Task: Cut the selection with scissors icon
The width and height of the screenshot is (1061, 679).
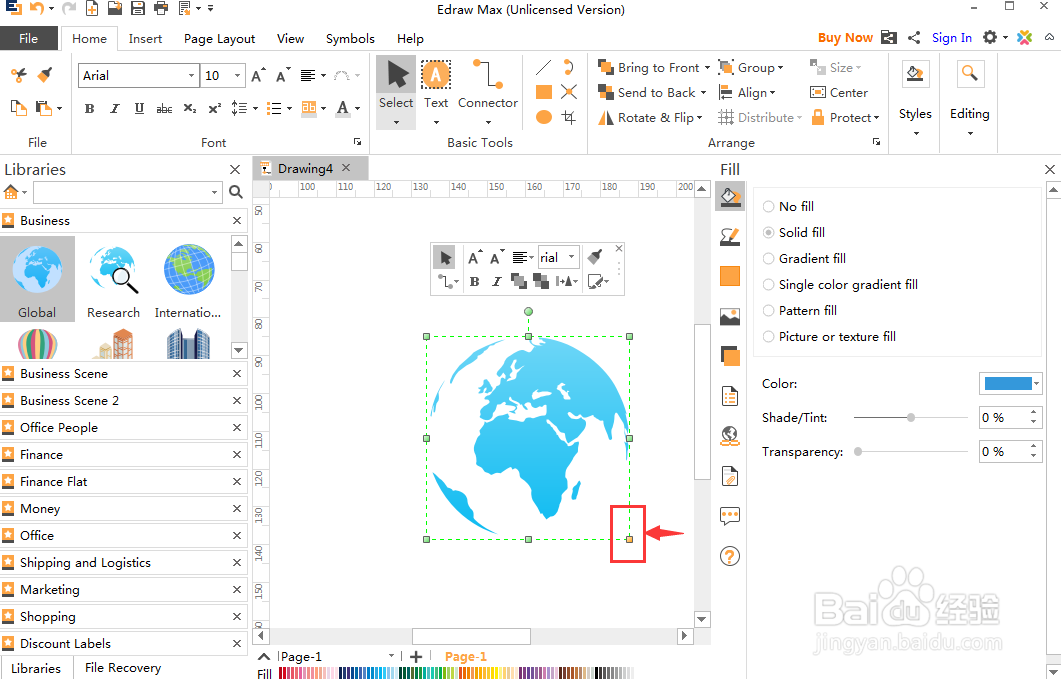Action: [18, 75]
